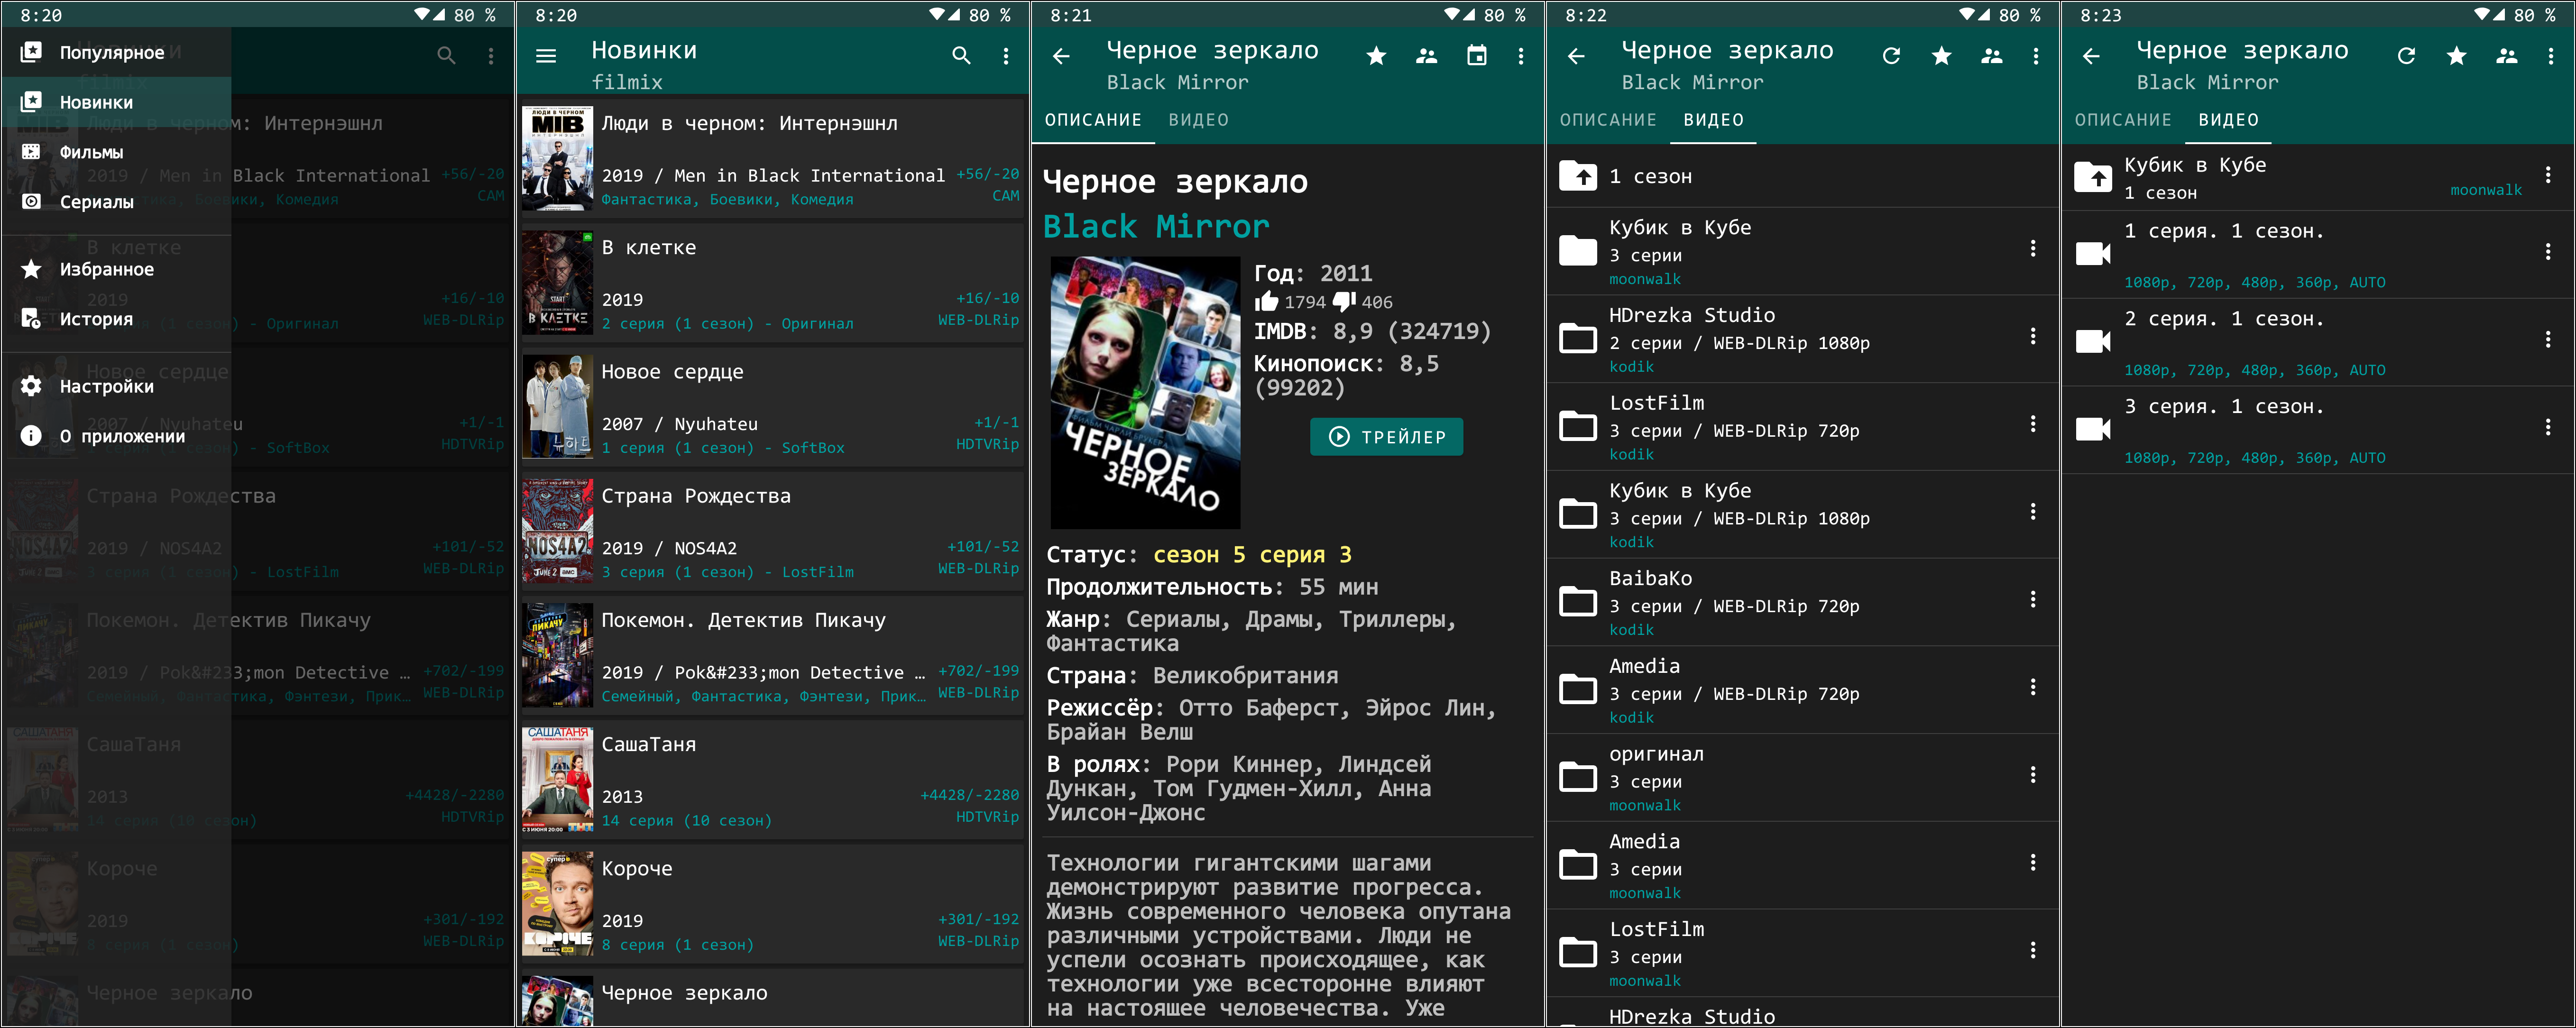Go back from the episodes list screen

click(x=2091, y=56)
